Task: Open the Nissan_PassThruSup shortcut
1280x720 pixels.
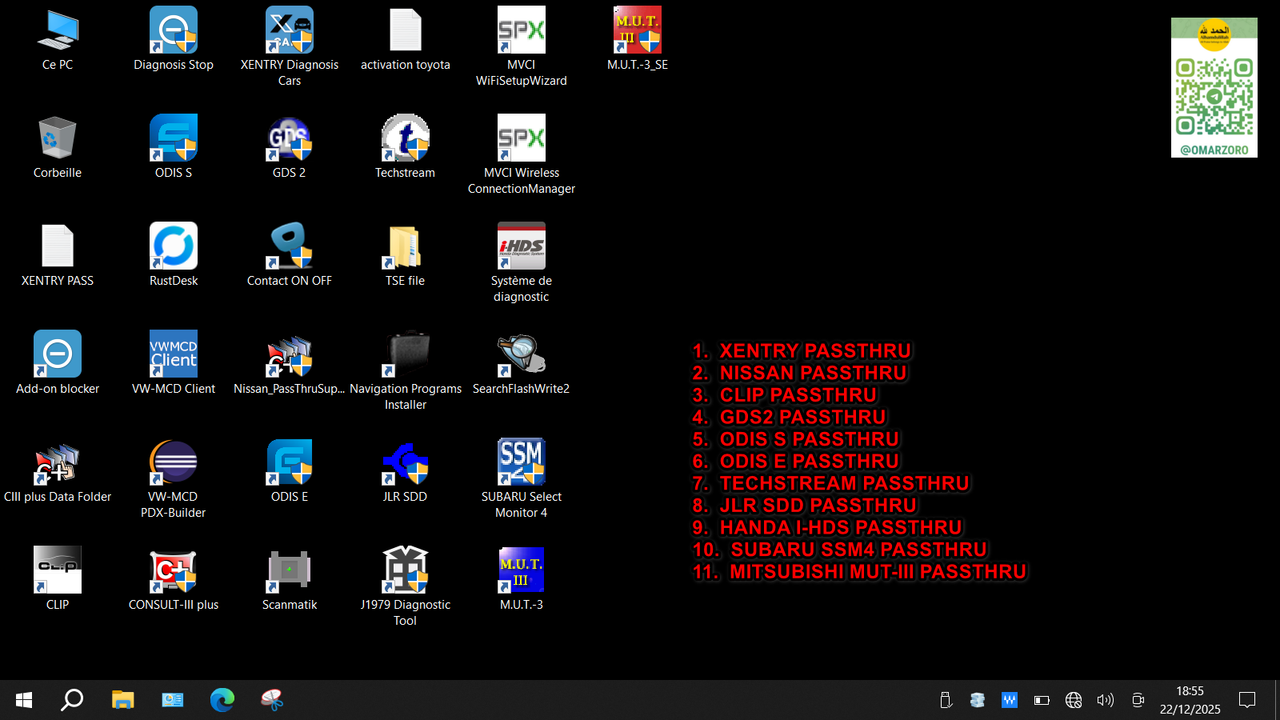Action: coord(289,364)
